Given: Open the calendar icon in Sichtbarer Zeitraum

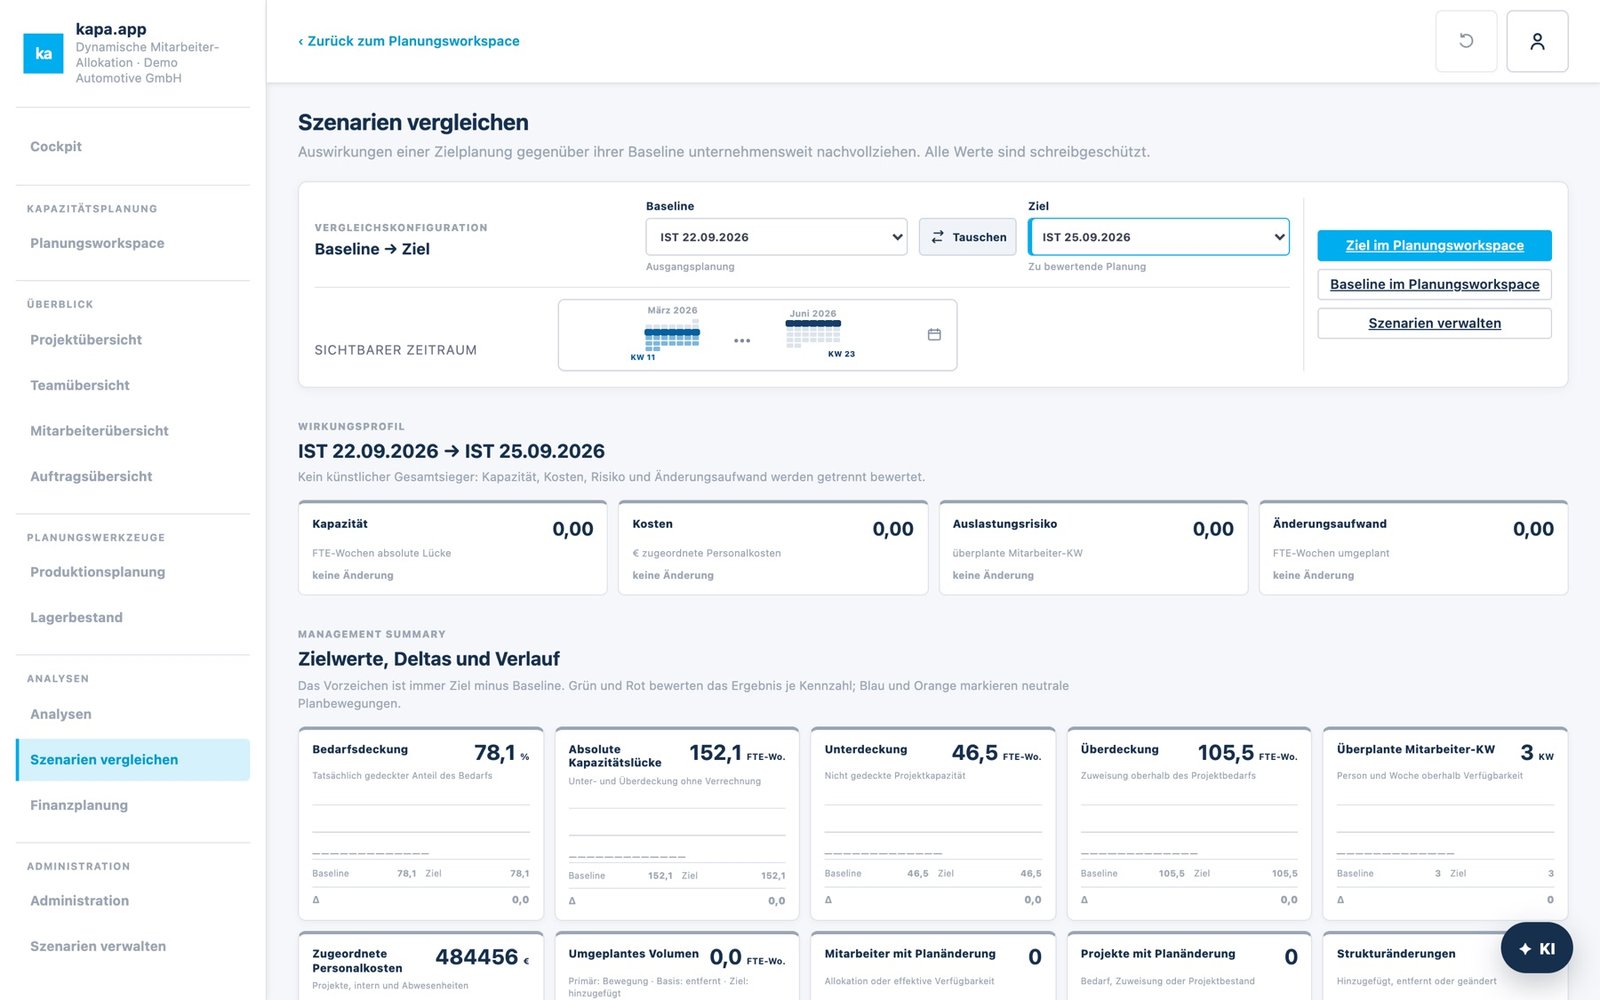Looking at the screenshot, I should coord(934,334).
